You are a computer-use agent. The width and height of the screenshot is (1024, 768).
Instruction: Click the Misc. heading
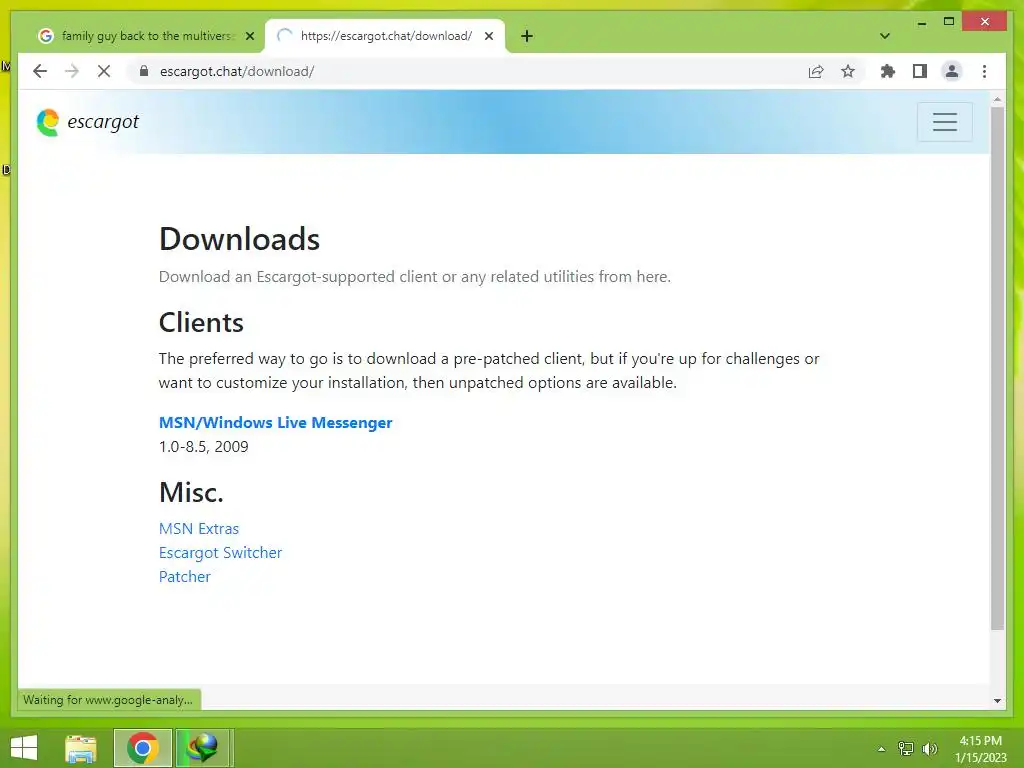[191, 492]
